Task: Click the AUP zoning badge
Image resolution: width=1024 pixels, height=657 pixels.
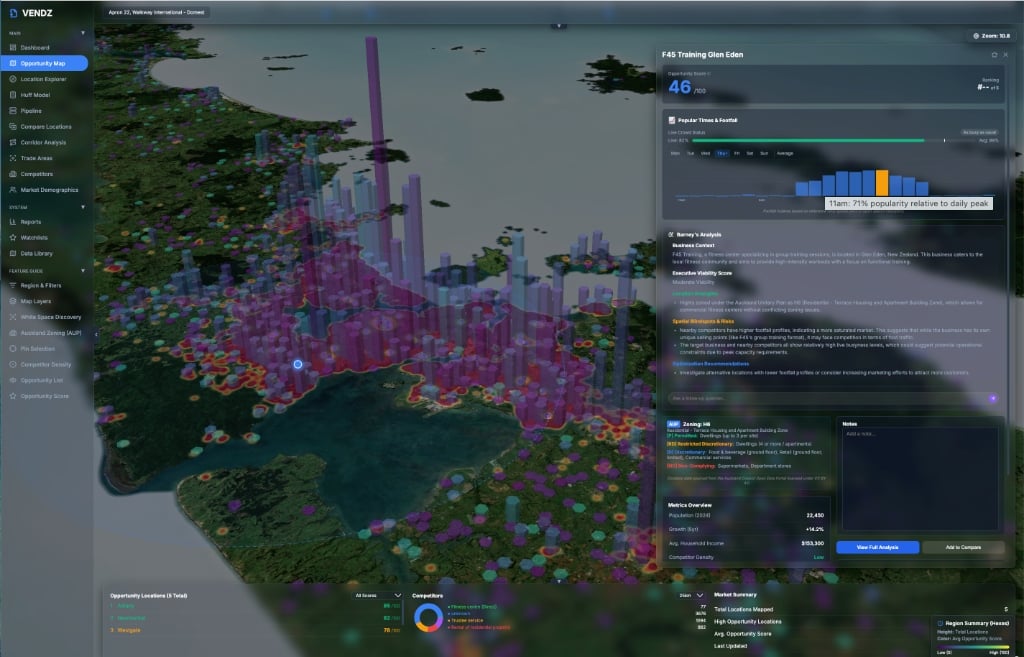Action: (x=673, y=425)
